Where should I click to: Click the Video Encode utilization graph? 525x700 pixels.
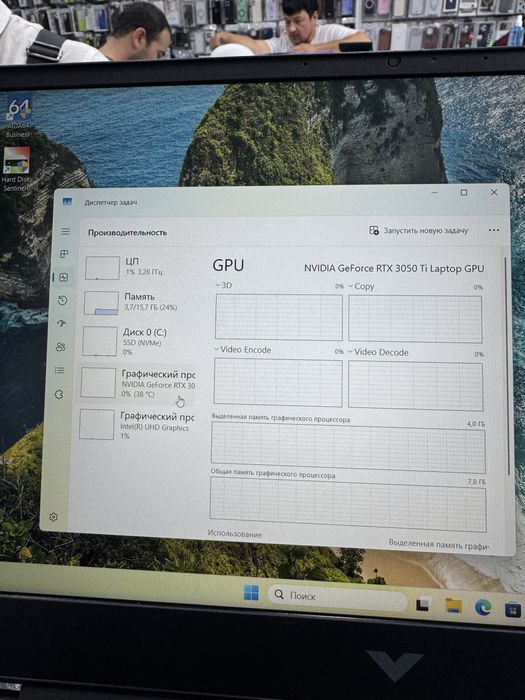pyautogui.click(x=278, y=383)
